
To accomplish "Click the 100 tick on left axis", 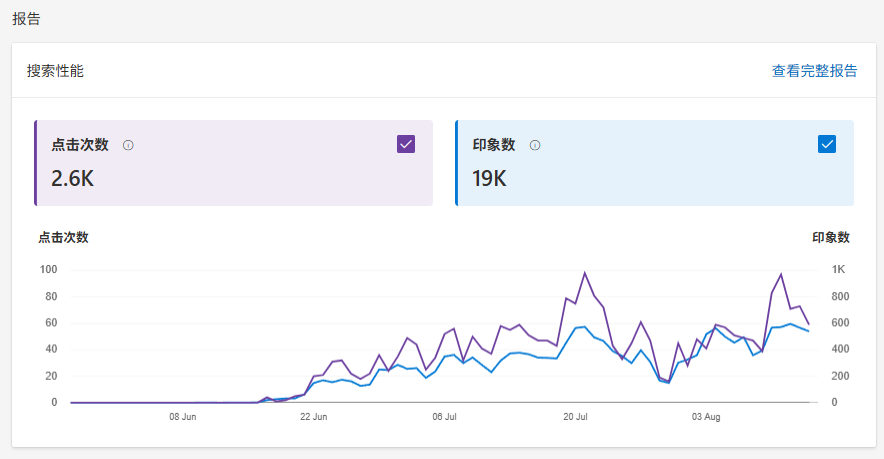I will [48, 270].
